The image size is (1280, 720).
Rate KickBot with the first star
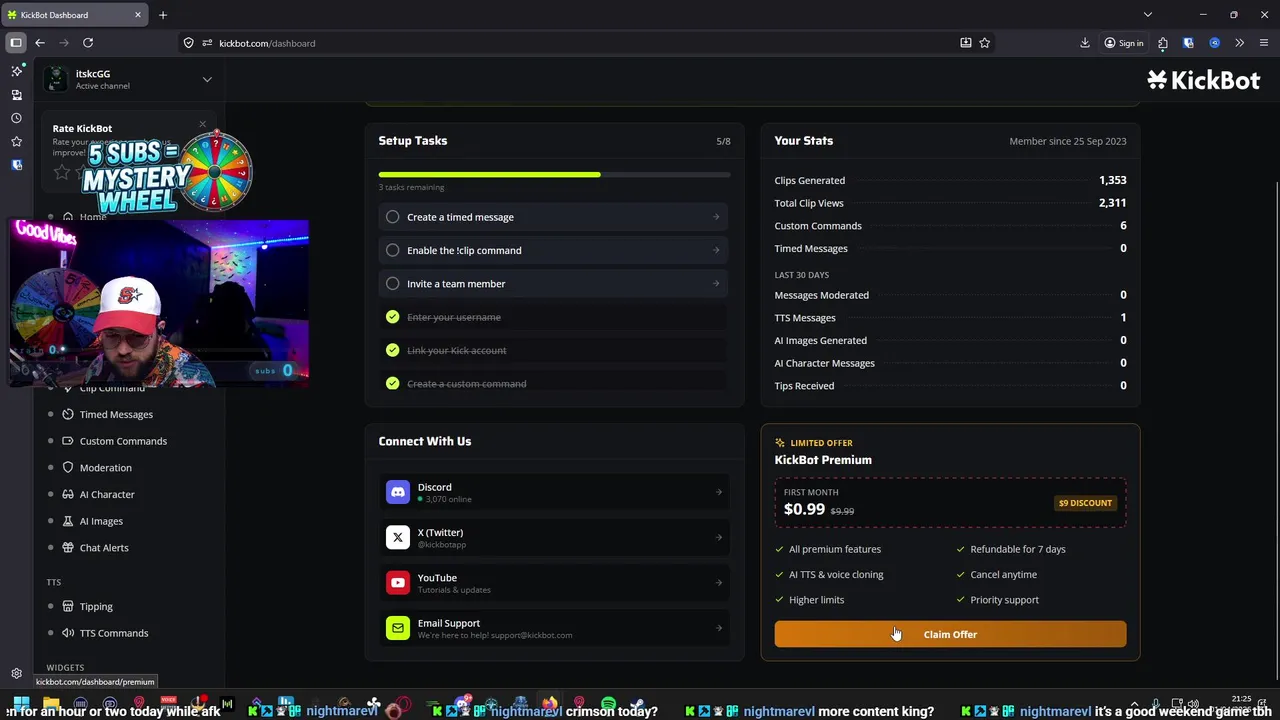pos(62,173)
